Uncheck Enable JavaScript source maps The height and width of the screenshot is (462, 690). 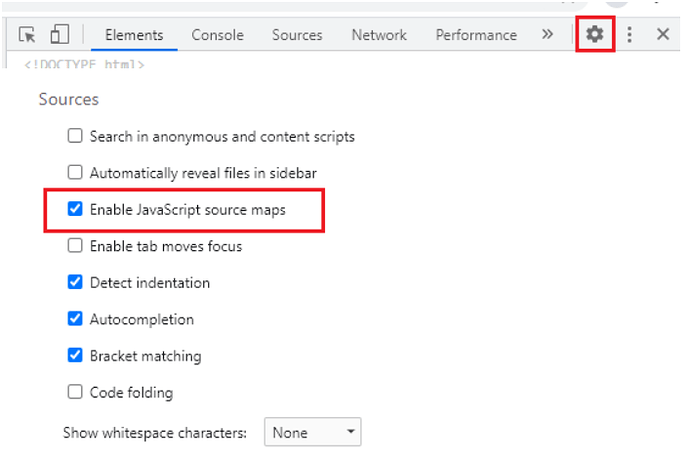(x=75, y=209)
